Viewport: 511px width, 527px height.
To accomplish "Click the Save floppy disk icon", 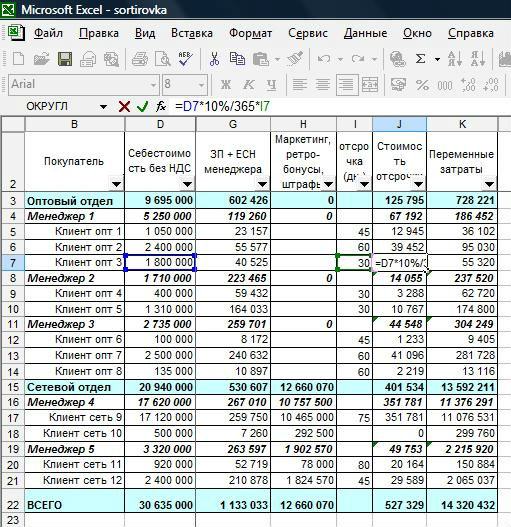I will (65, 59).
